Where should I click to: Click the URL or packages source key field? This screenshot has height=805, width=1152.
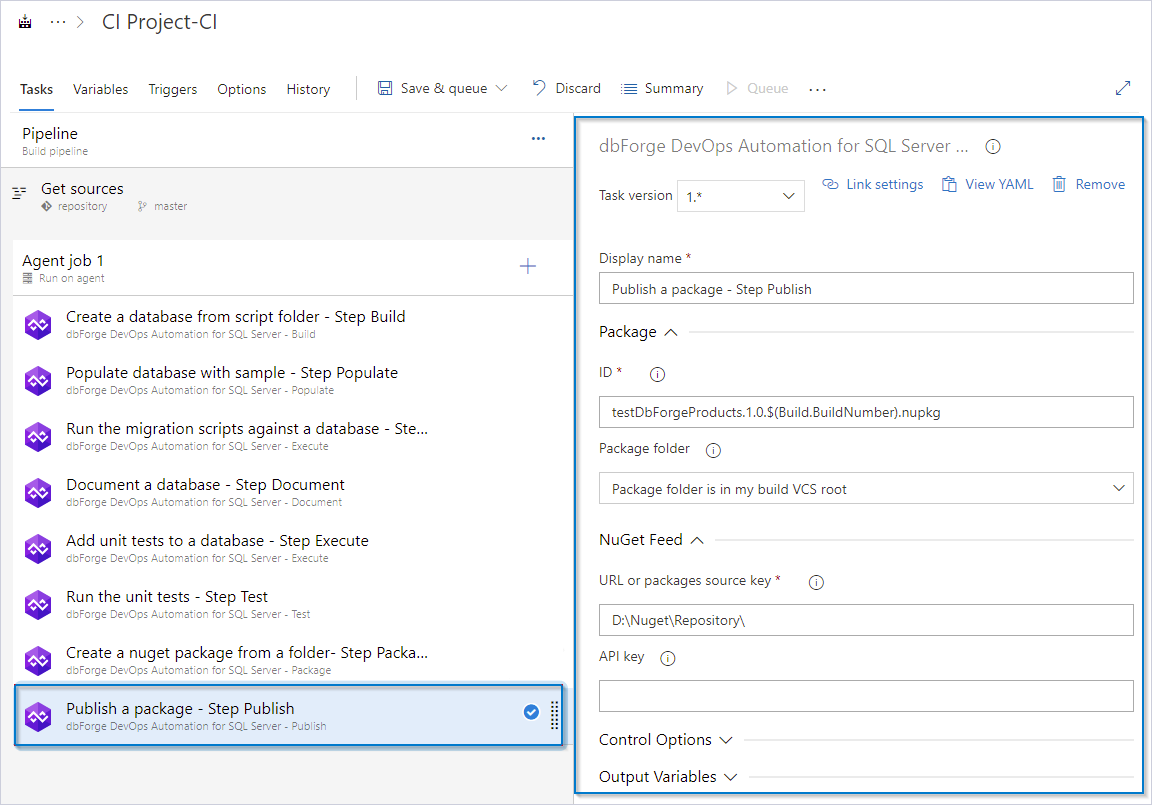[x=866, y=620]
